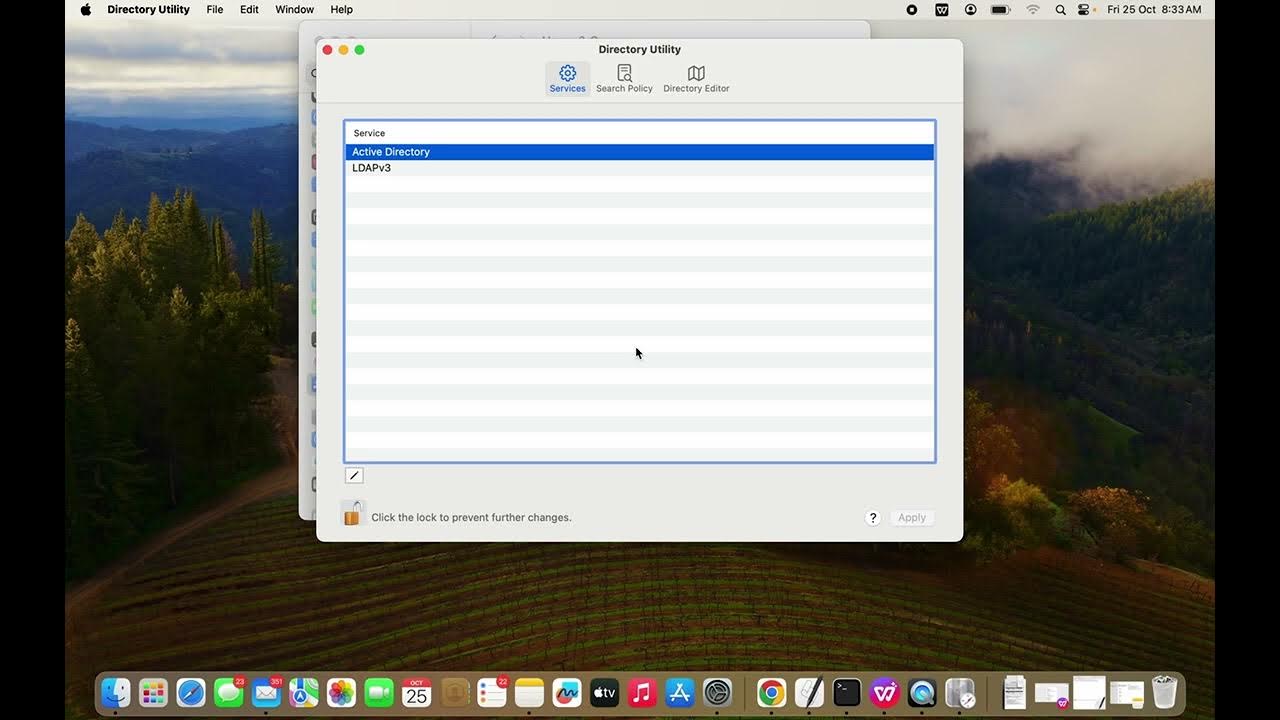Select the Active Directory service row
This screenshot has height=720, width=1280.
click(640, 152)
